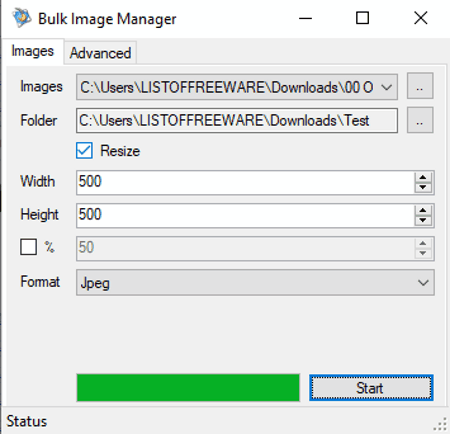
Task: Open the Format dropdown showing Jpeg
Action: [255, 283]
